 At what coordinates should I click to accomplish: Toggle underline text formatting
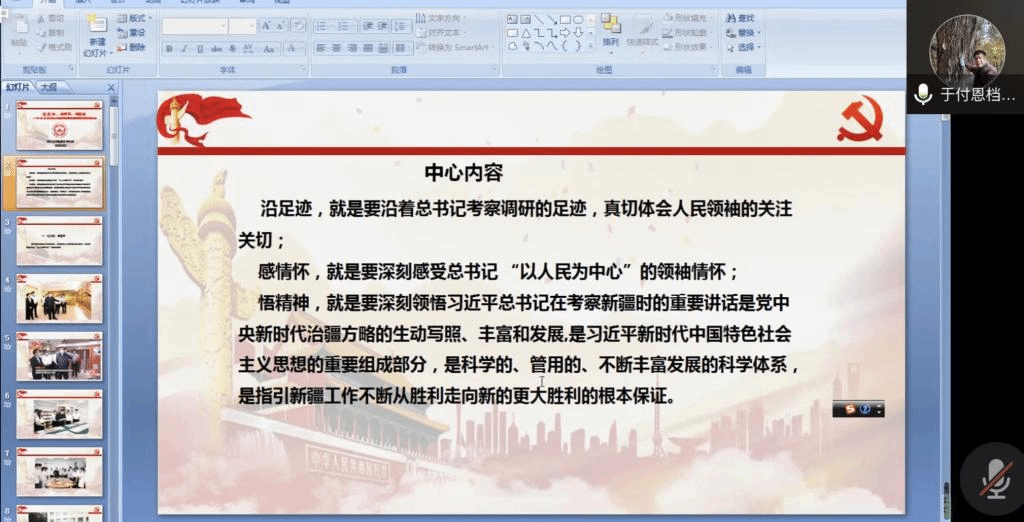199,48
